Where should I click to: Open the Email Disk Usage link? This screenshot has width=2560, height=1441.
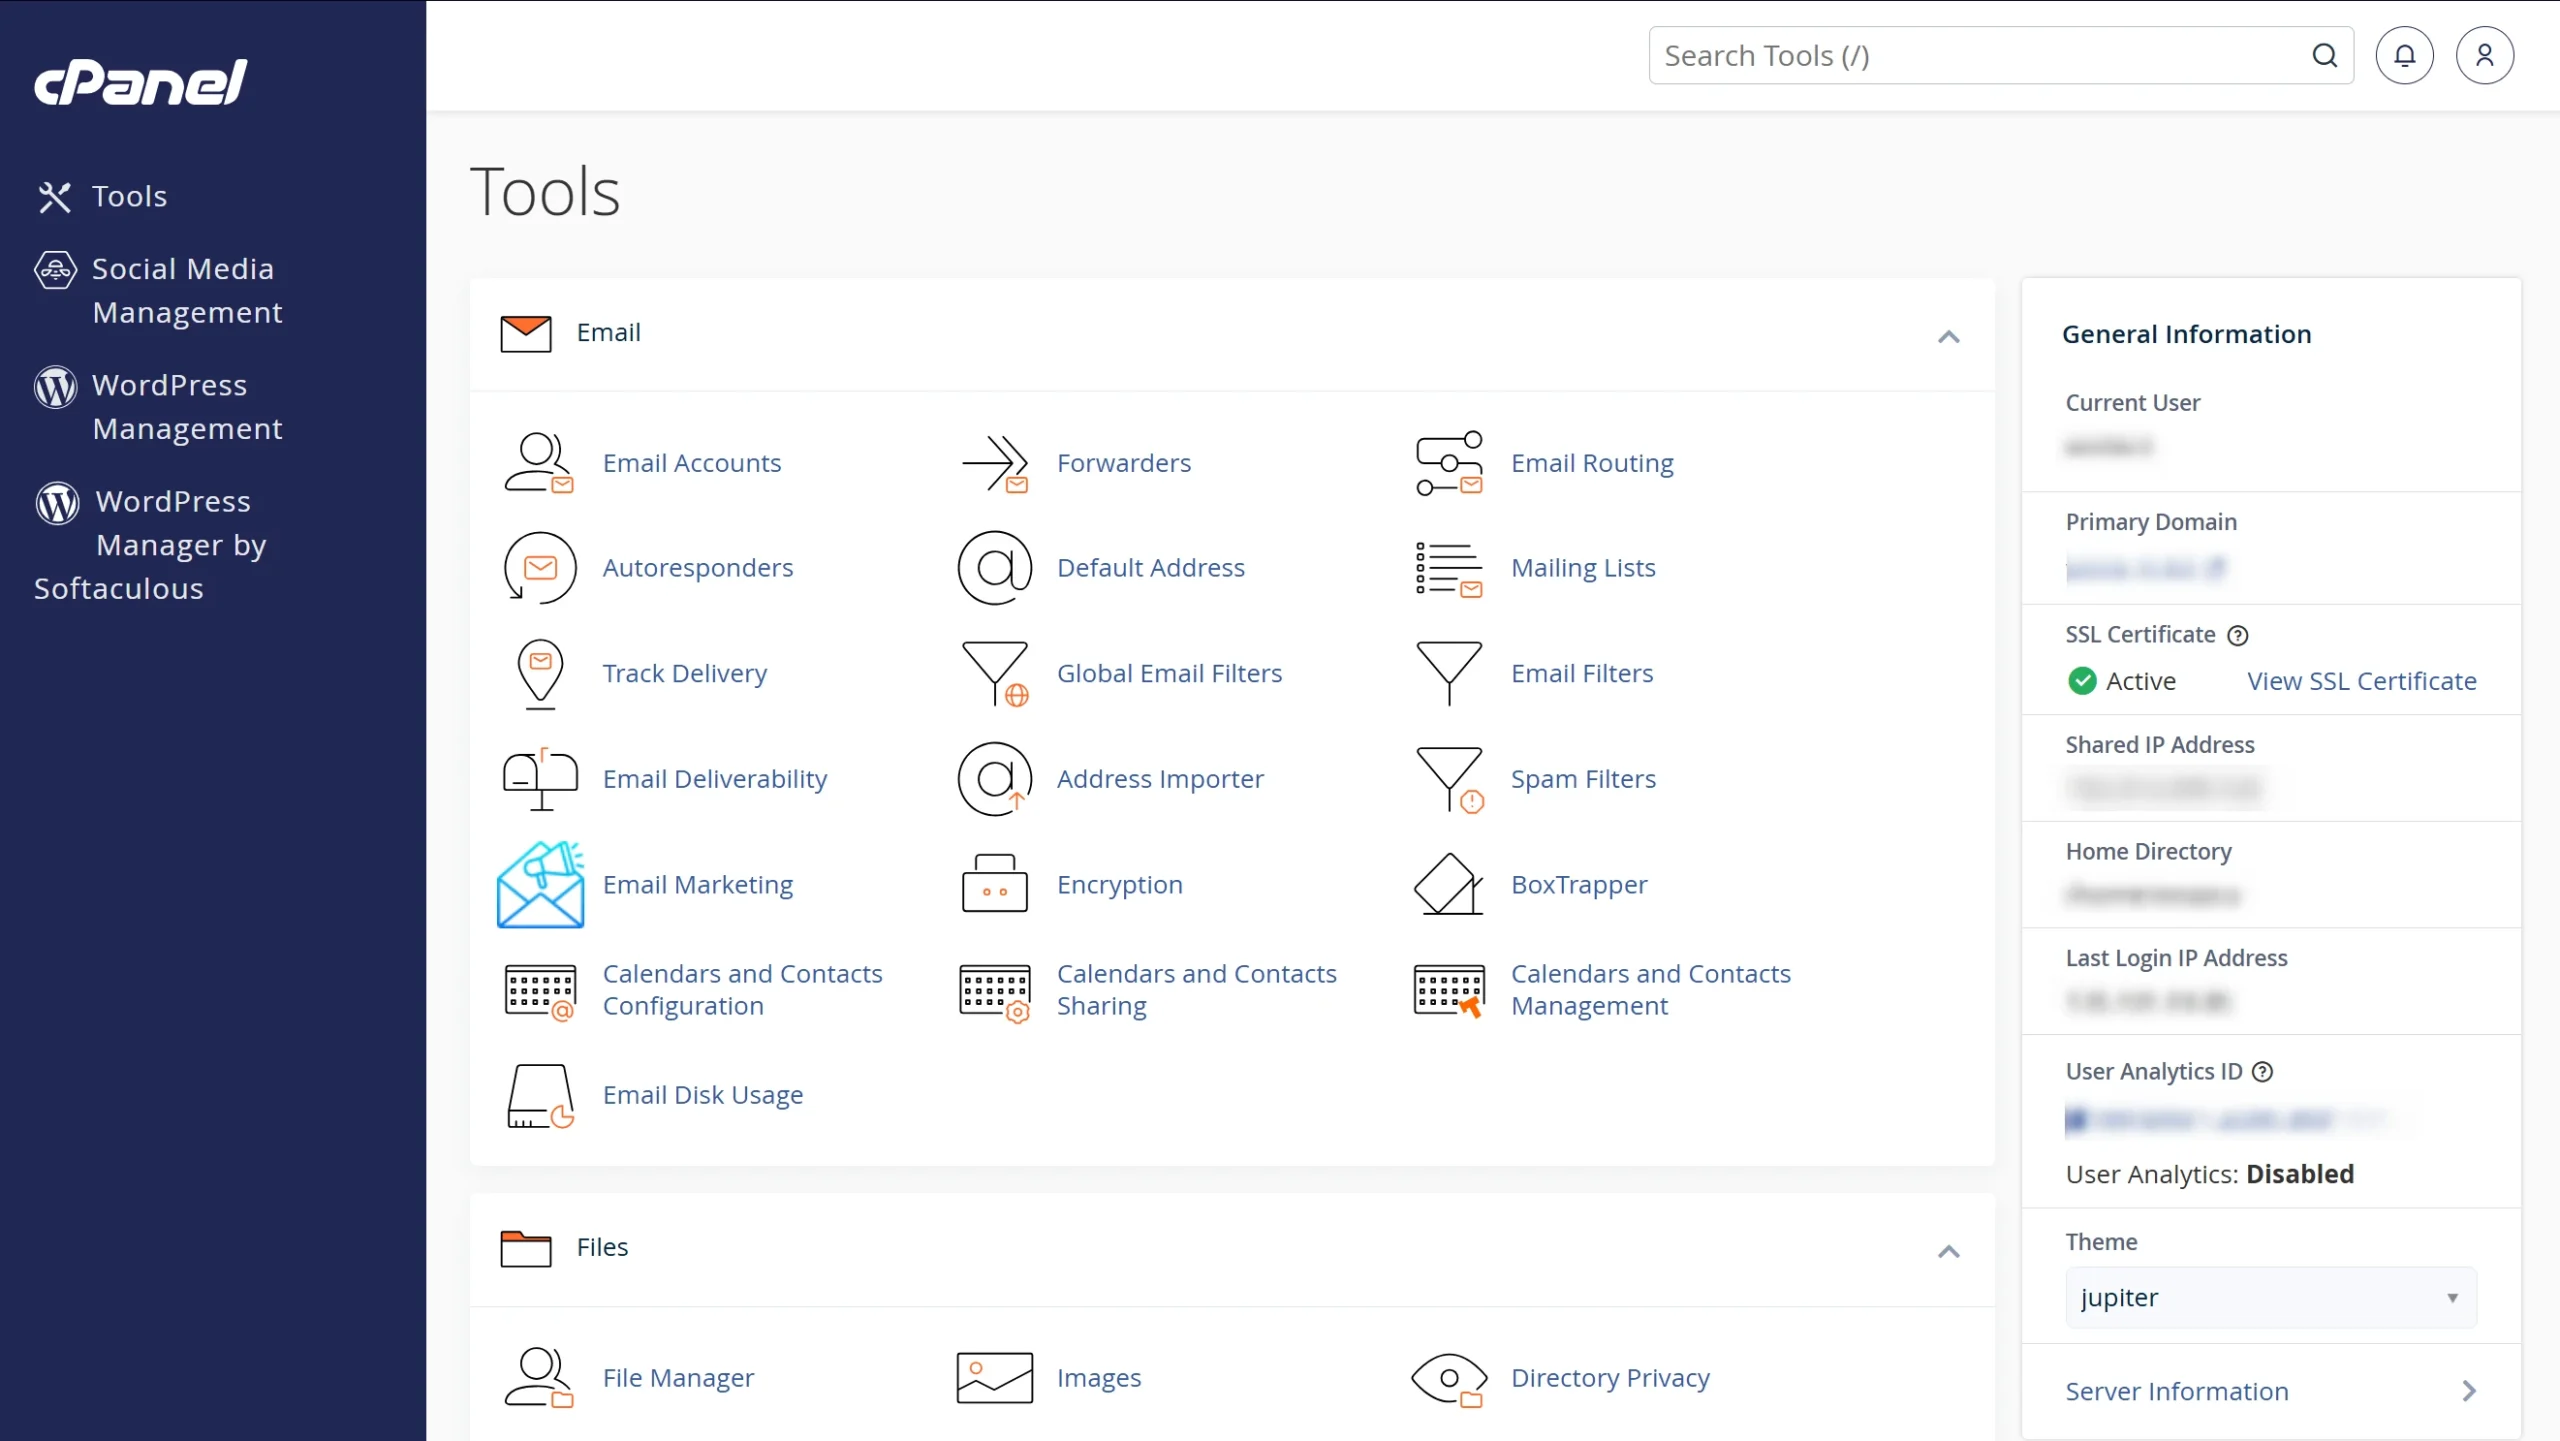pos(703,1096)
